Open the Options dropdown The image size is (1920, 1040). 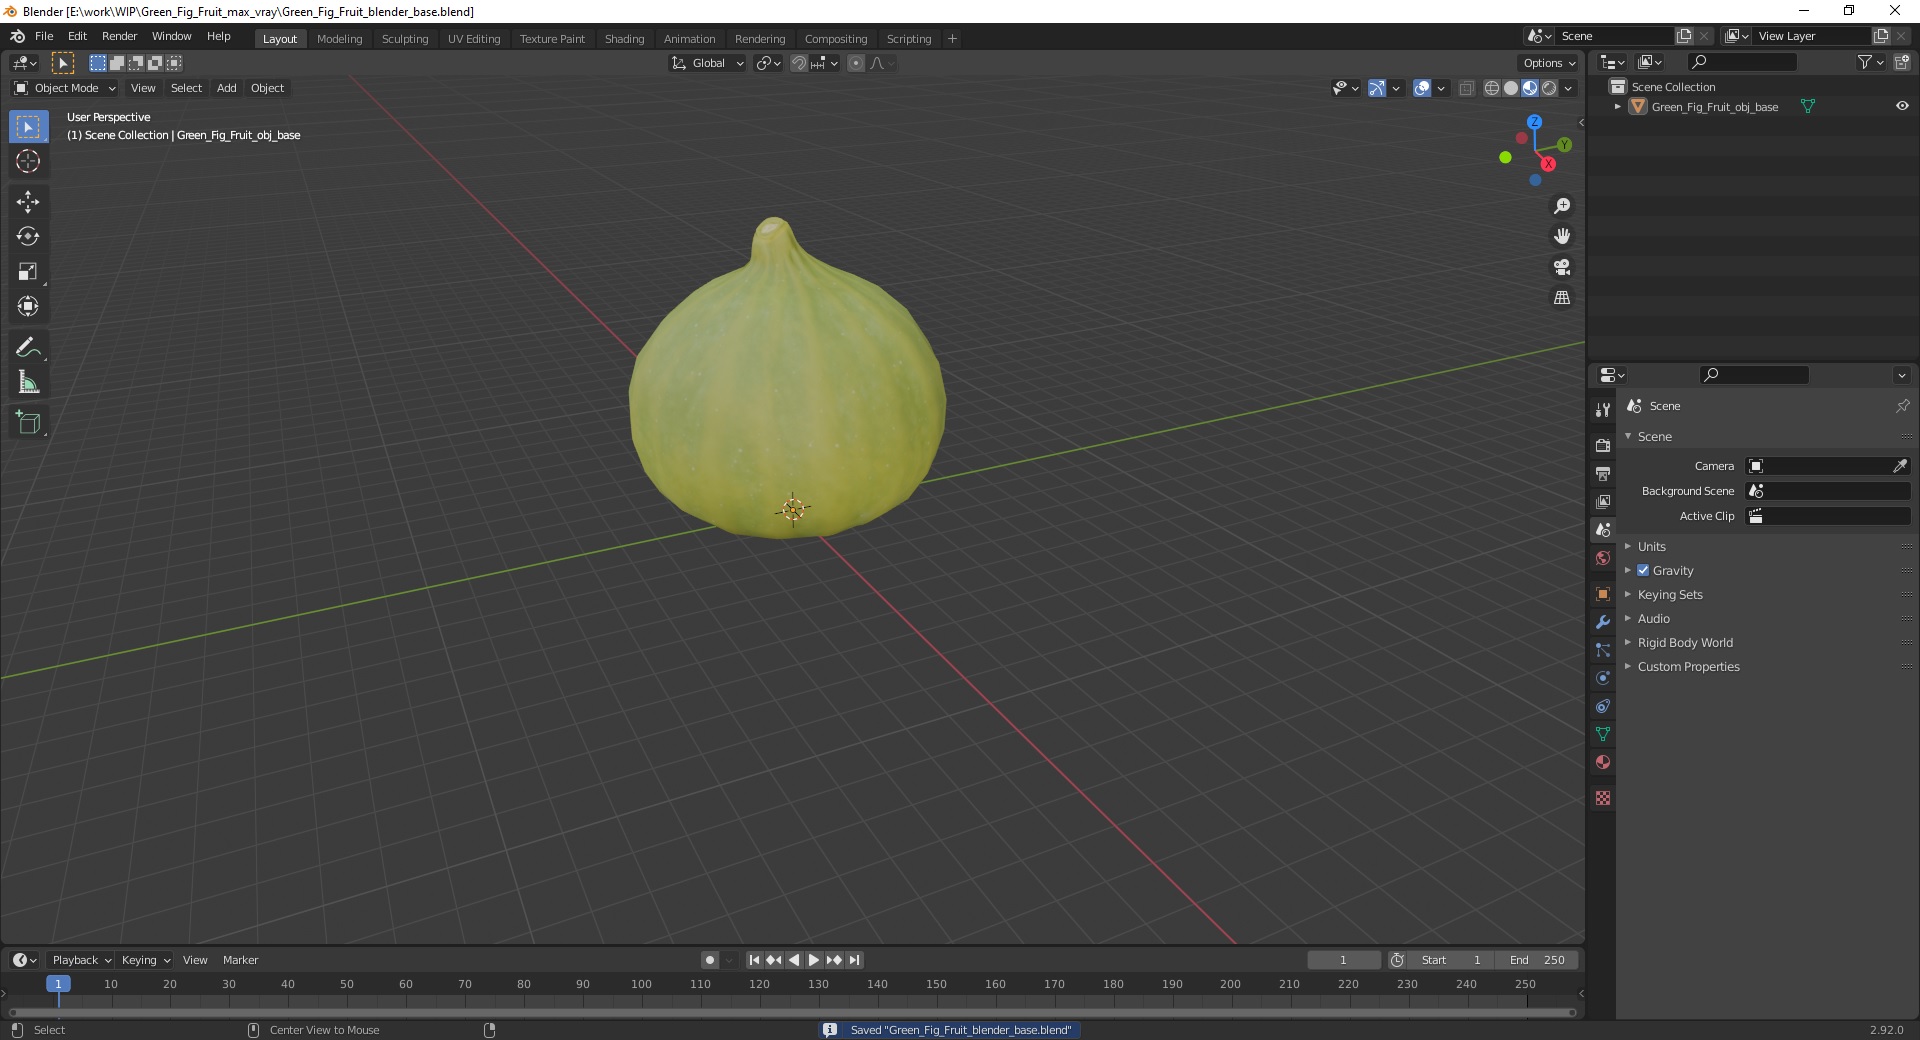[x=1549, y=63]
